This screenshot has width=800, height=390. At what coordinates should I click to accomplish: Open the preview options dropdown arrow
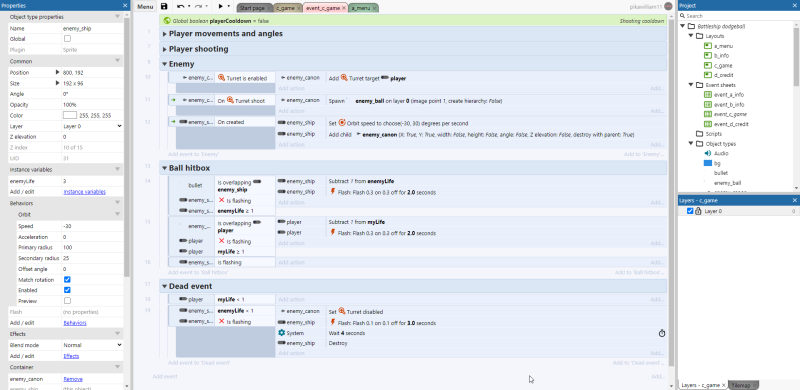tap(229, 7)
